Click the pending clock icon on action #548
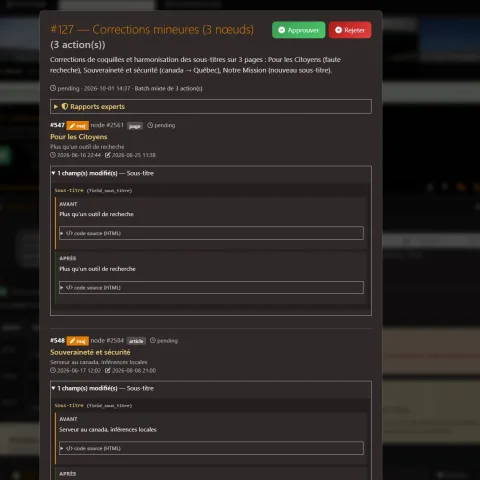The image size is (480, 480). coord(153,340)
